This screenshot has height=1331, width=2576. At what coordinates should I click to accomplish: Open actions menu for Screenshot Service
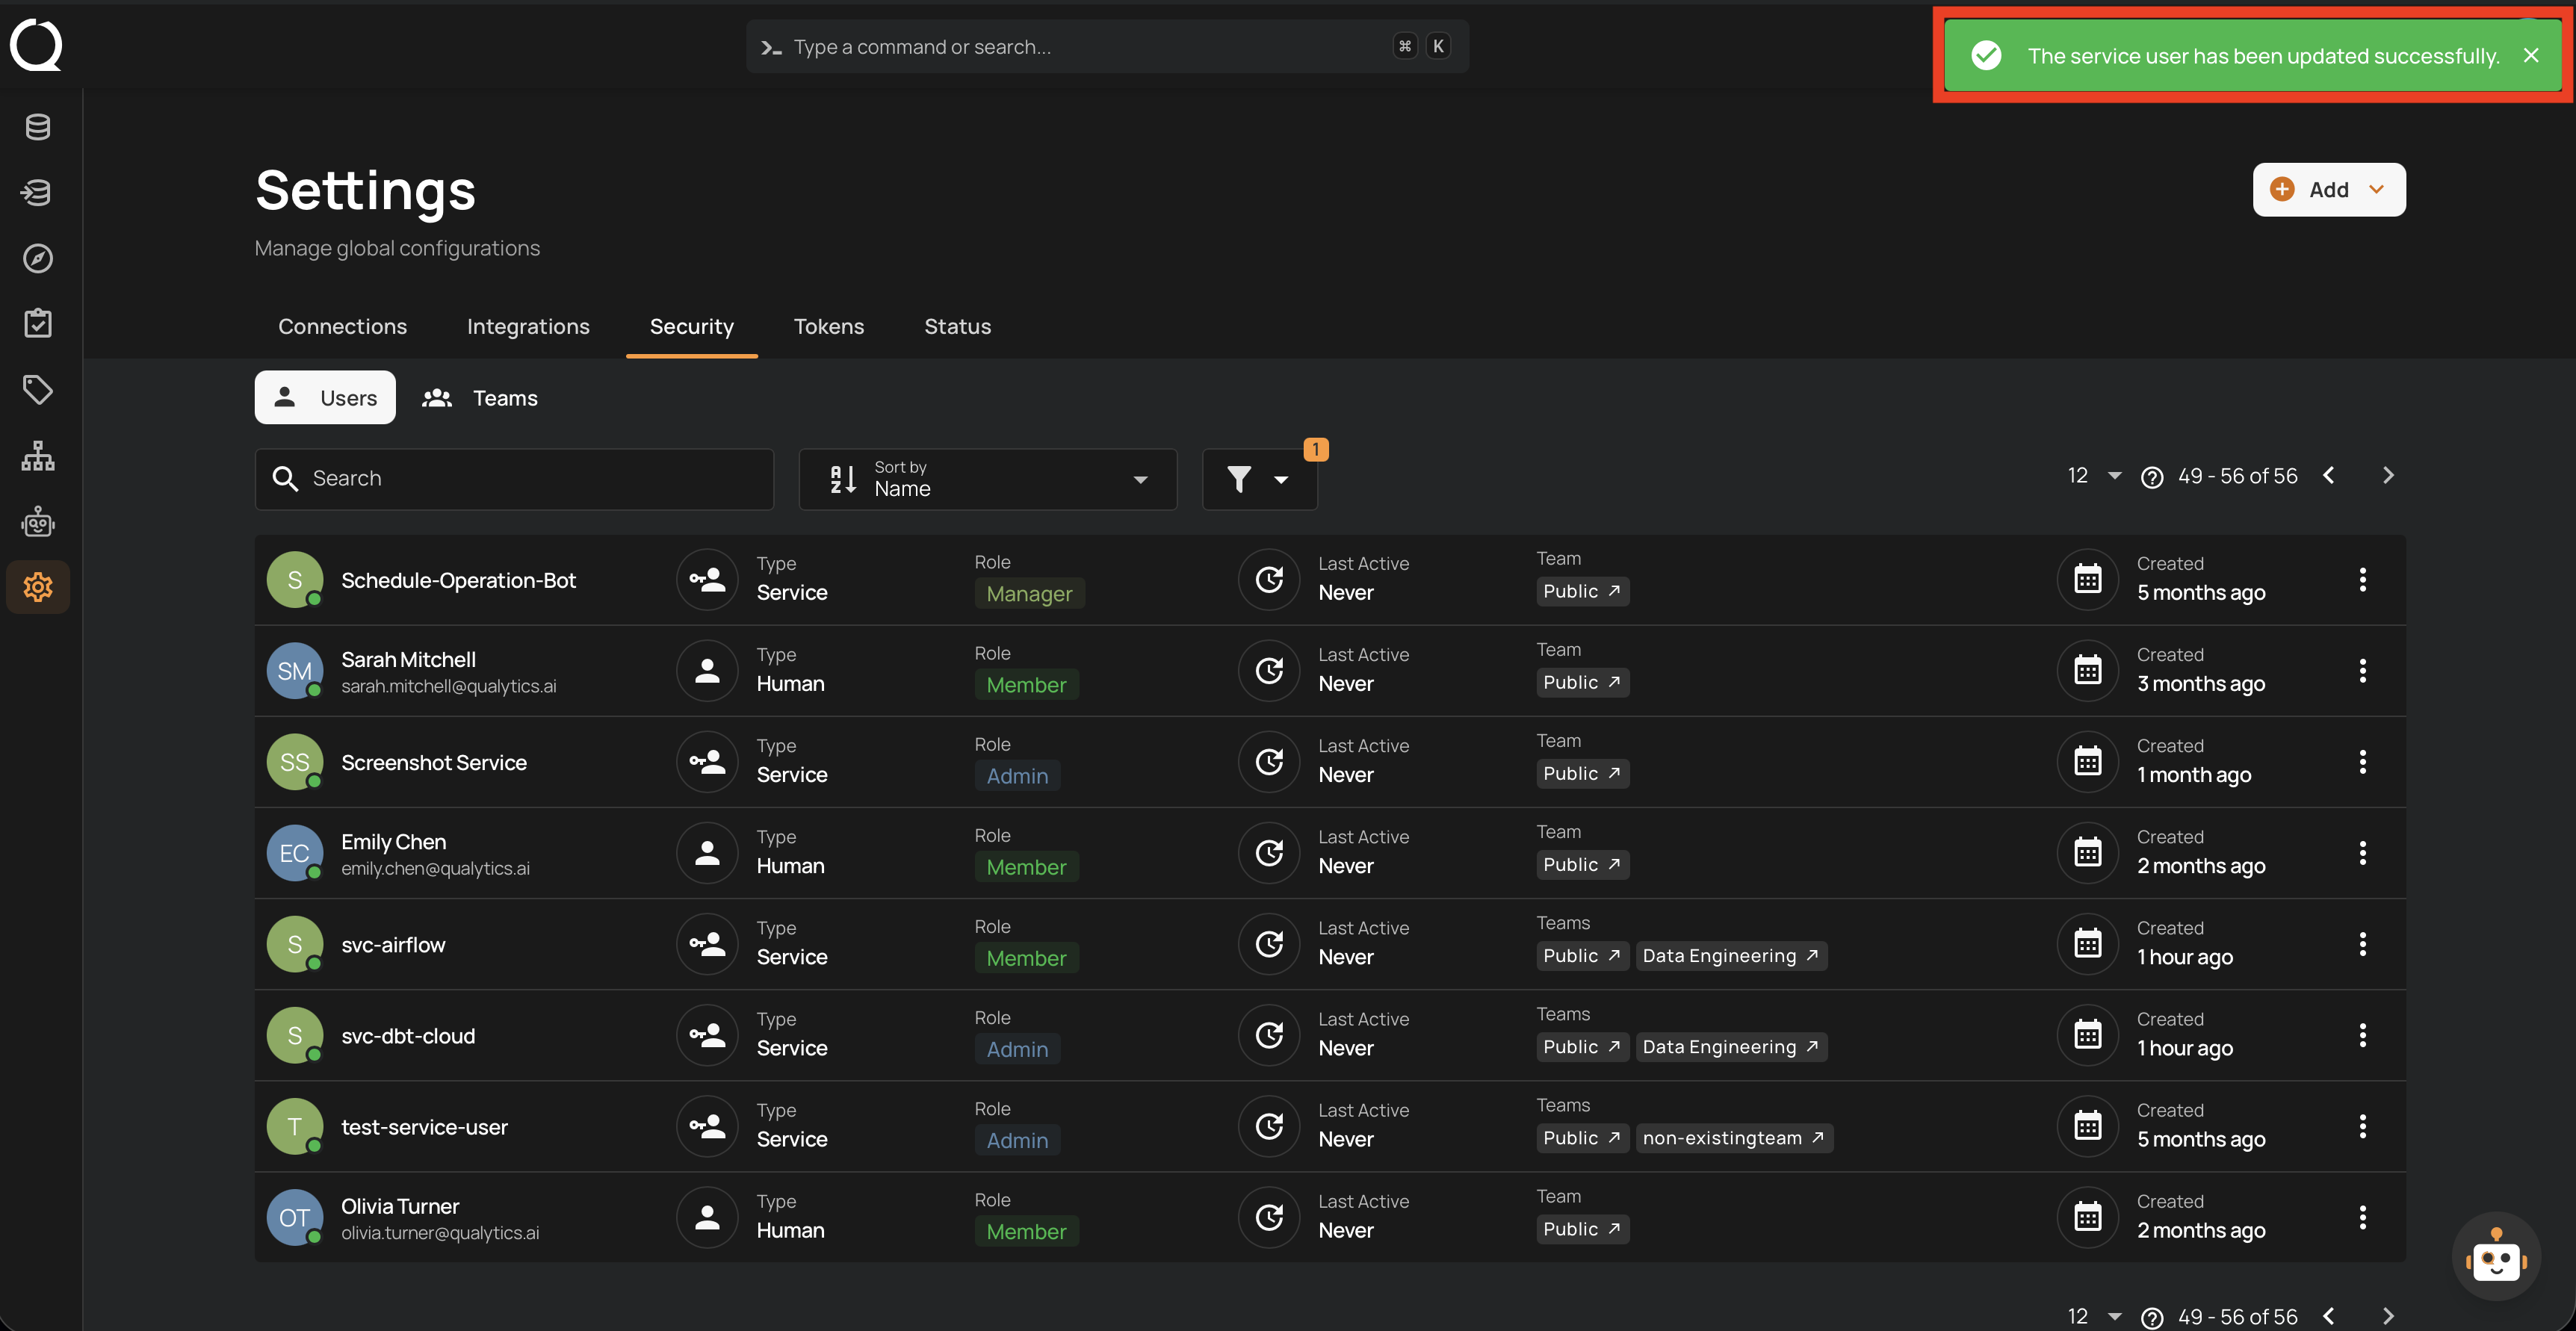(2363, 762)
